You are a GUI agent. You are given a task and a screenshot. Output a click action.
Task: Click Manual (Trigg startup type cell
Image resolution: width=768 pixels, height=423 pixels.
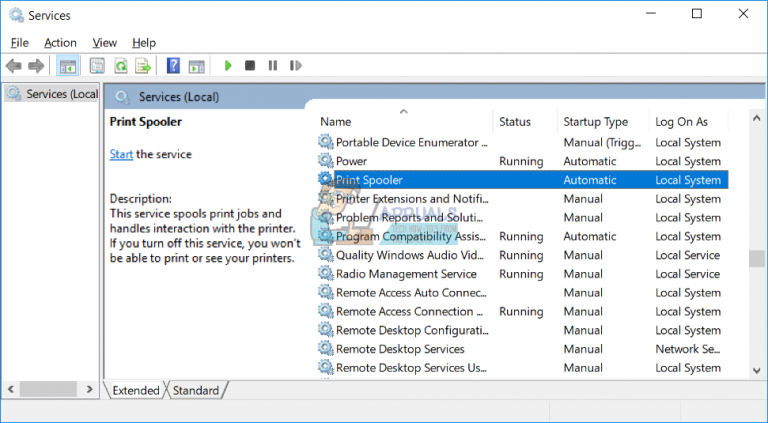pyautogui.click(x=602, y=142)
